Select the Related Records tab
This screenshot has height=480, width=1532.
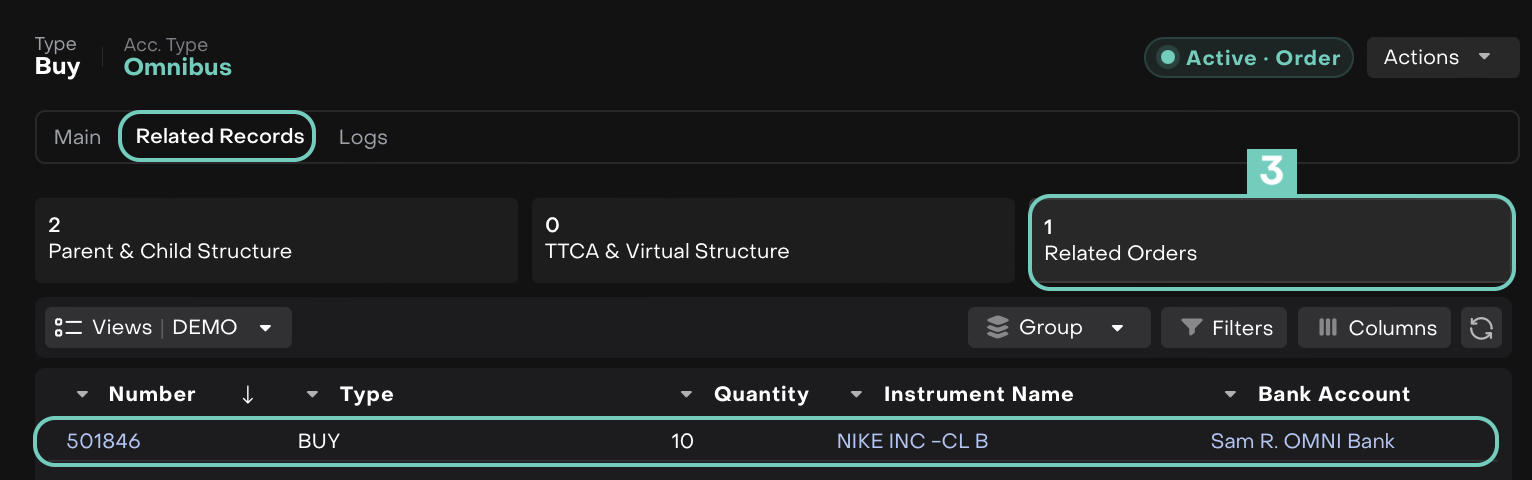[219, 137]
